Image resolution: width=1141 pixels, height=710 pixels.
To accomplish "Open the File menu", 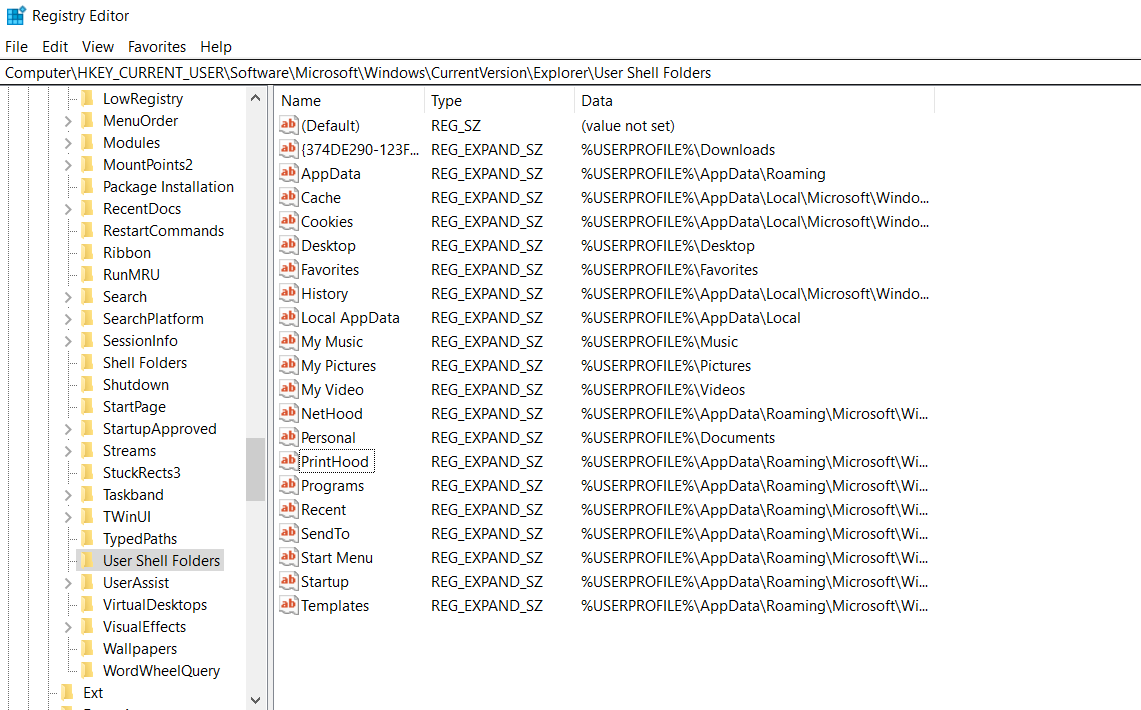I will tap(16, 47).
